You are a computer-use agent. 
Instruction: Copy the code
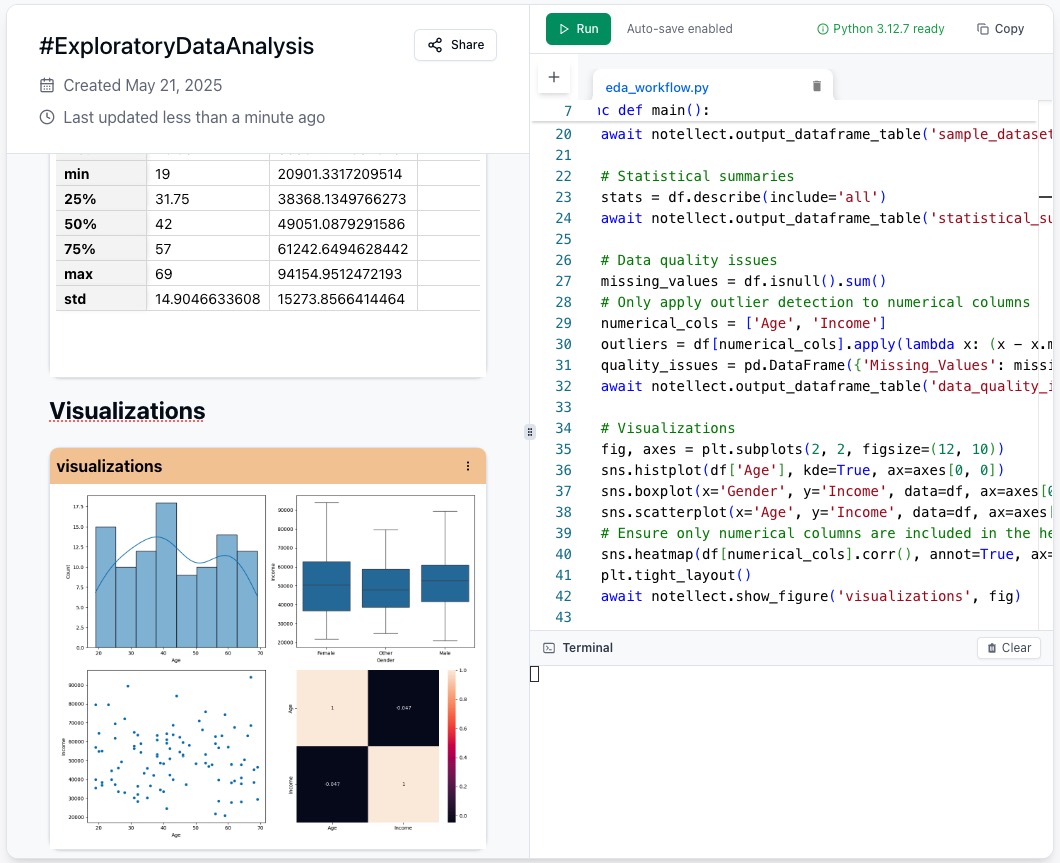pyautogui.click(x=1001, y=29)
